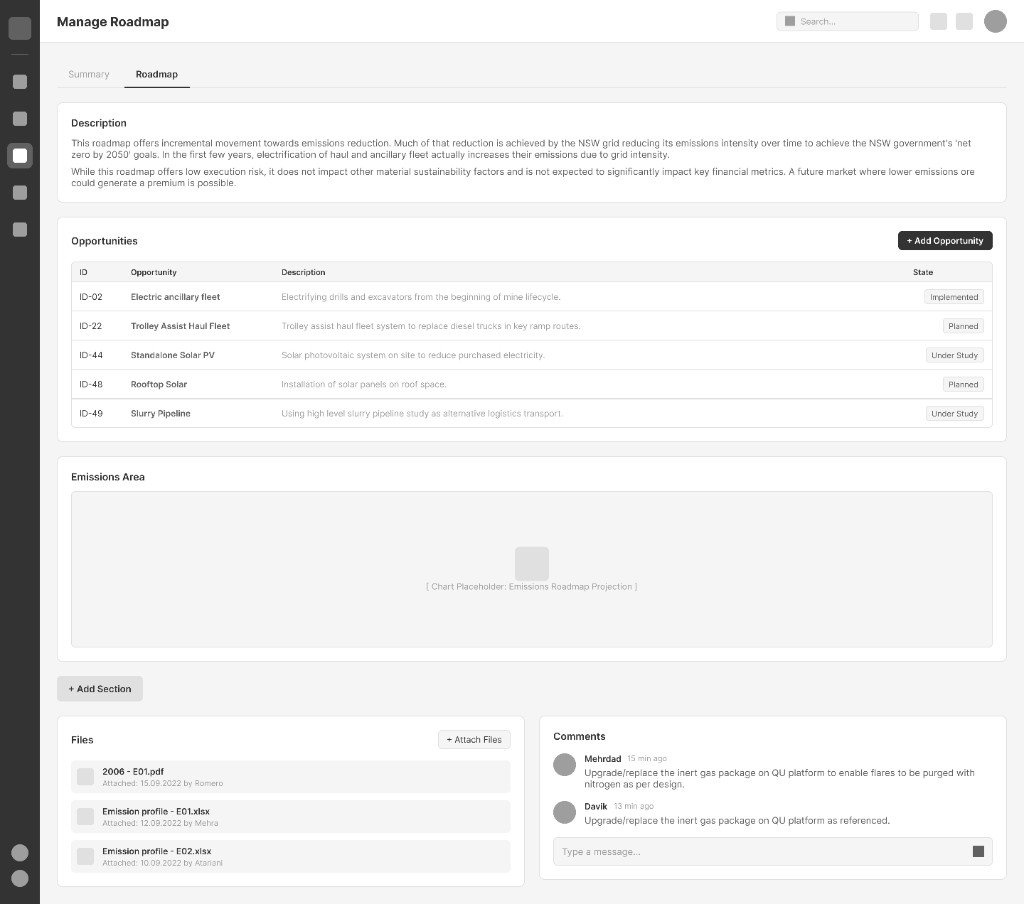Click the Manage Roadmap page title
Screen dimensions: 1024x904
(x=113, y=22)
